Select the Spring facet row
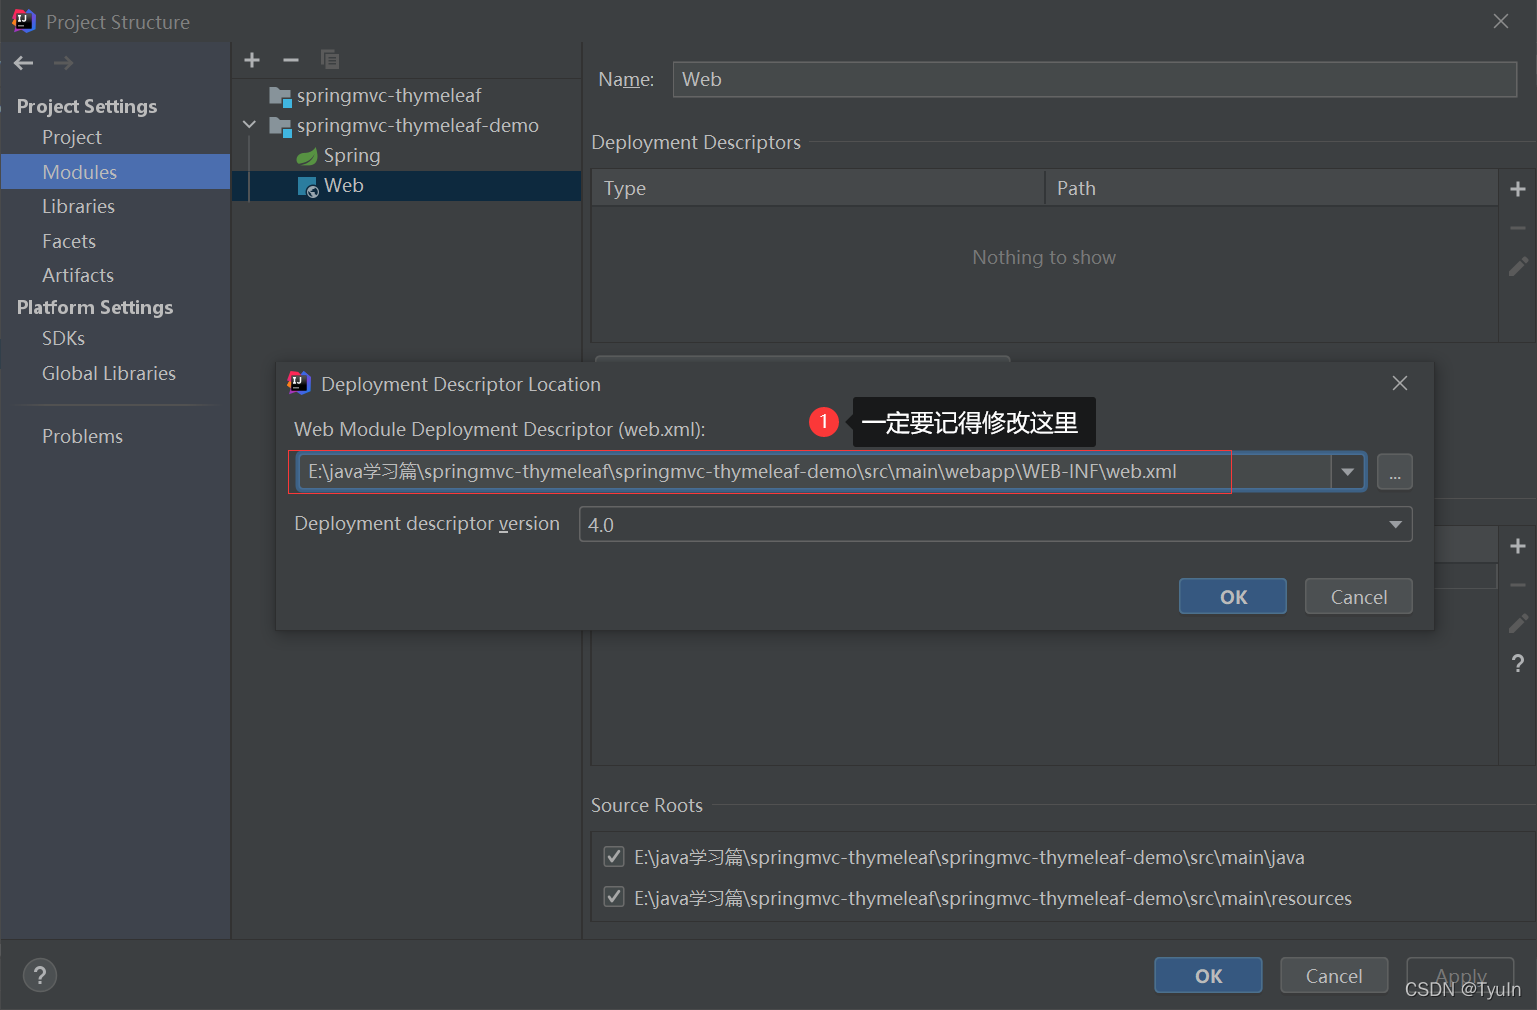 [x=406, y=156]
